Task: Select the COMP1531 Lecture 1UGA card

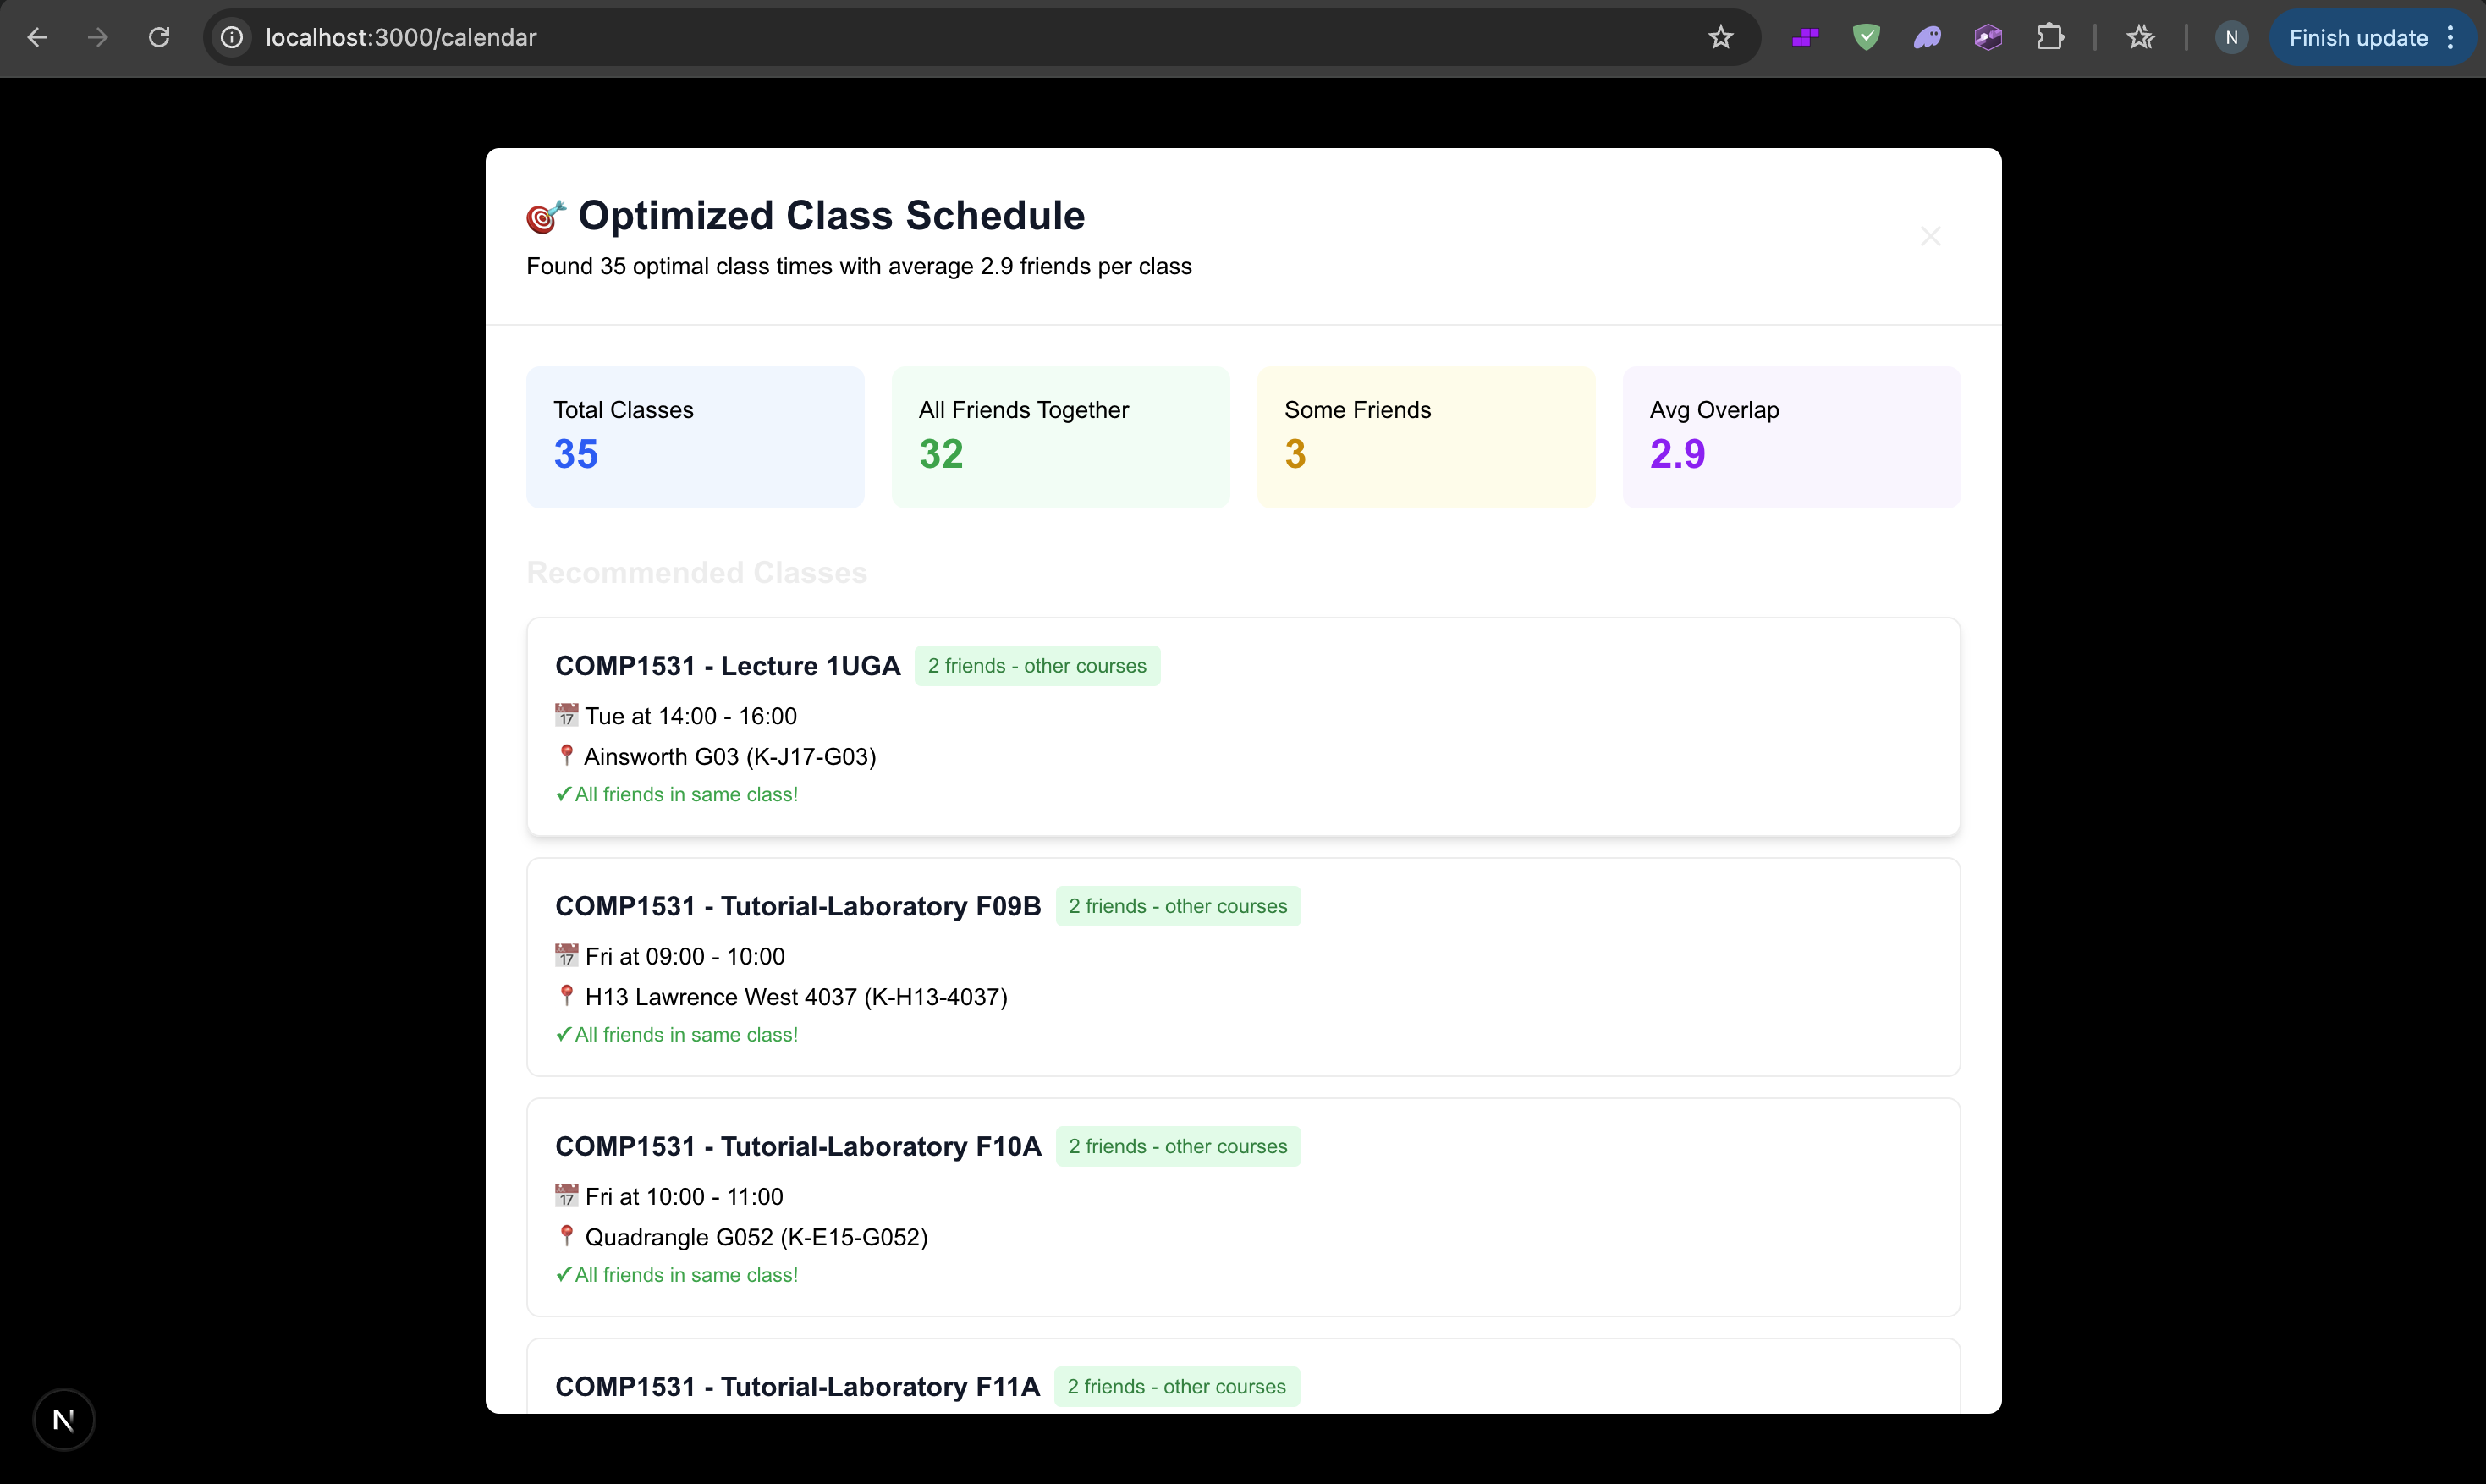Action: pos(1242,727)
